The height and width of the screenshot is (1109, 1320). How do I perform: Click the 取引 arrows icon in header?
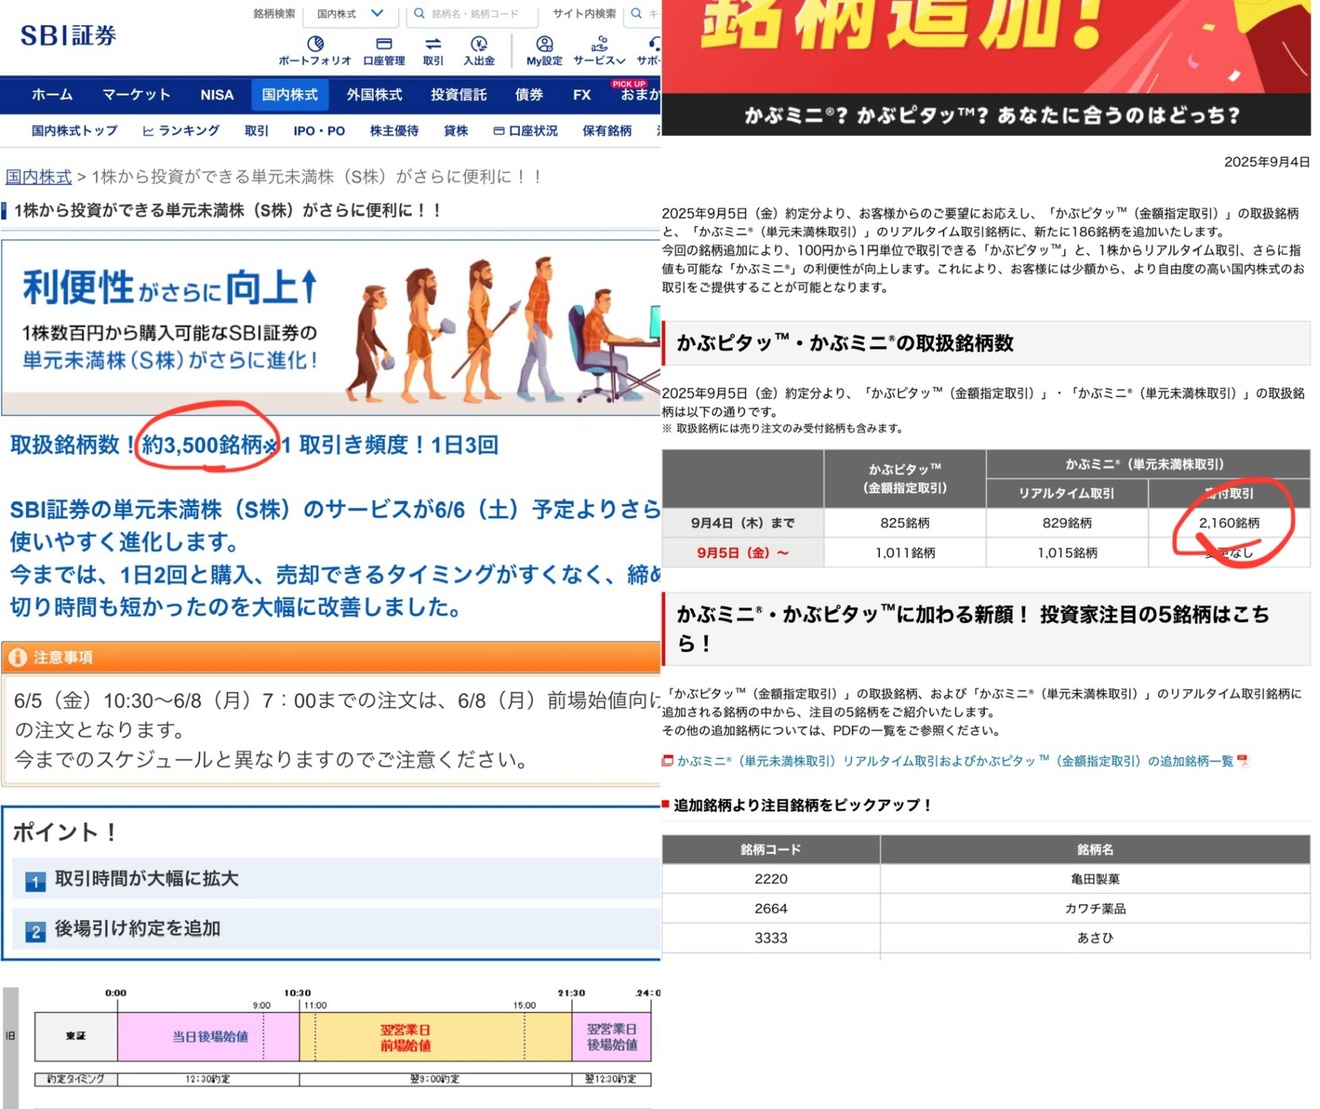point(433,44)
